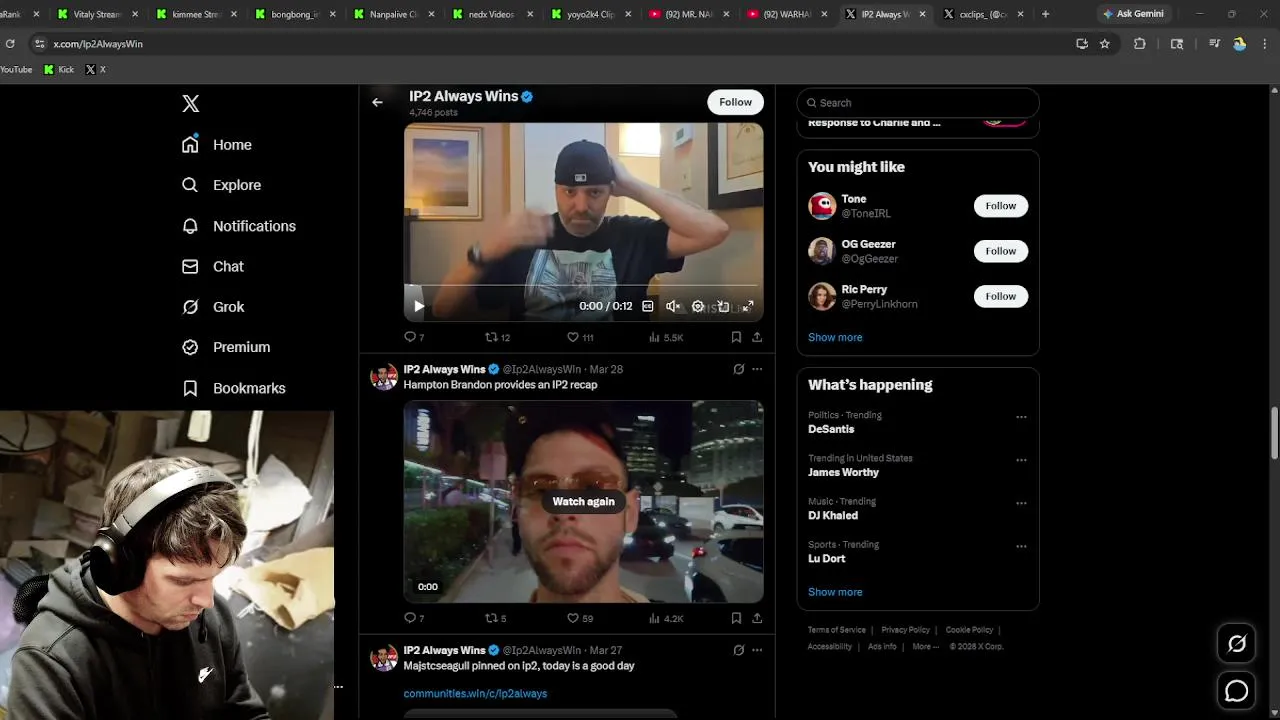Share the post with 59 likes
Screen dimensions: 1280x720
pos(757,618)
